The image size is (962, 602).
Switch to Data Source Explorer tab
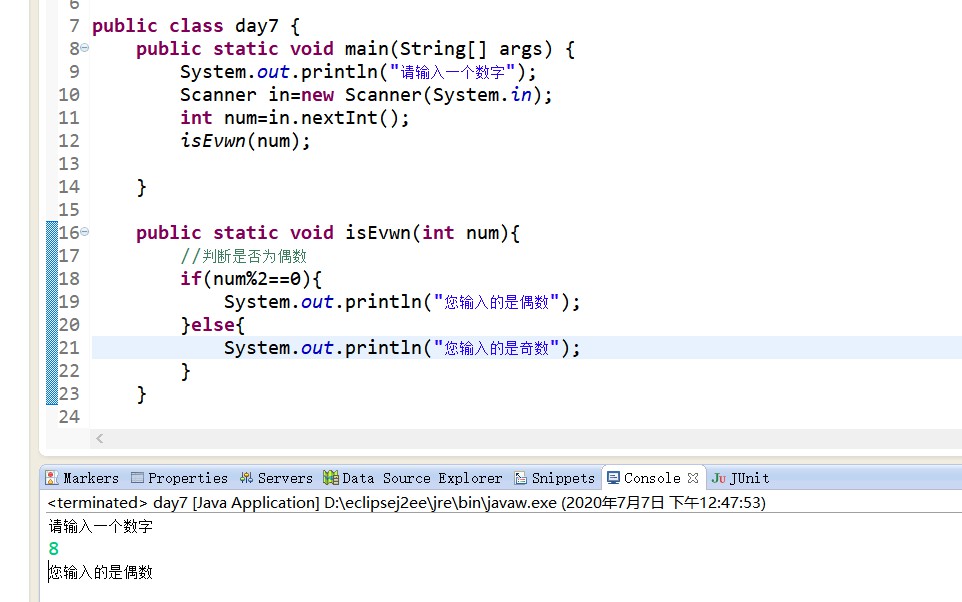(413, 478)
